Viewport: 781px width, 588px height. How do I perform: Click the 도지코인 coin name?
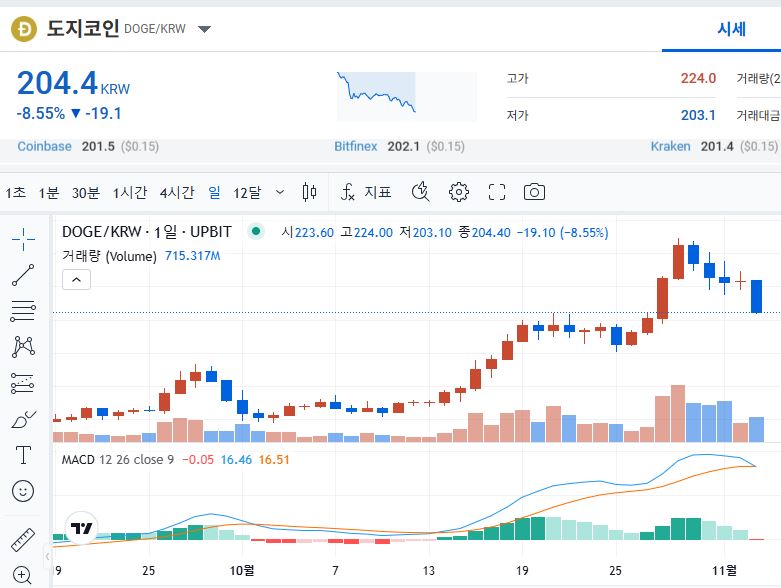coord(83,28)
